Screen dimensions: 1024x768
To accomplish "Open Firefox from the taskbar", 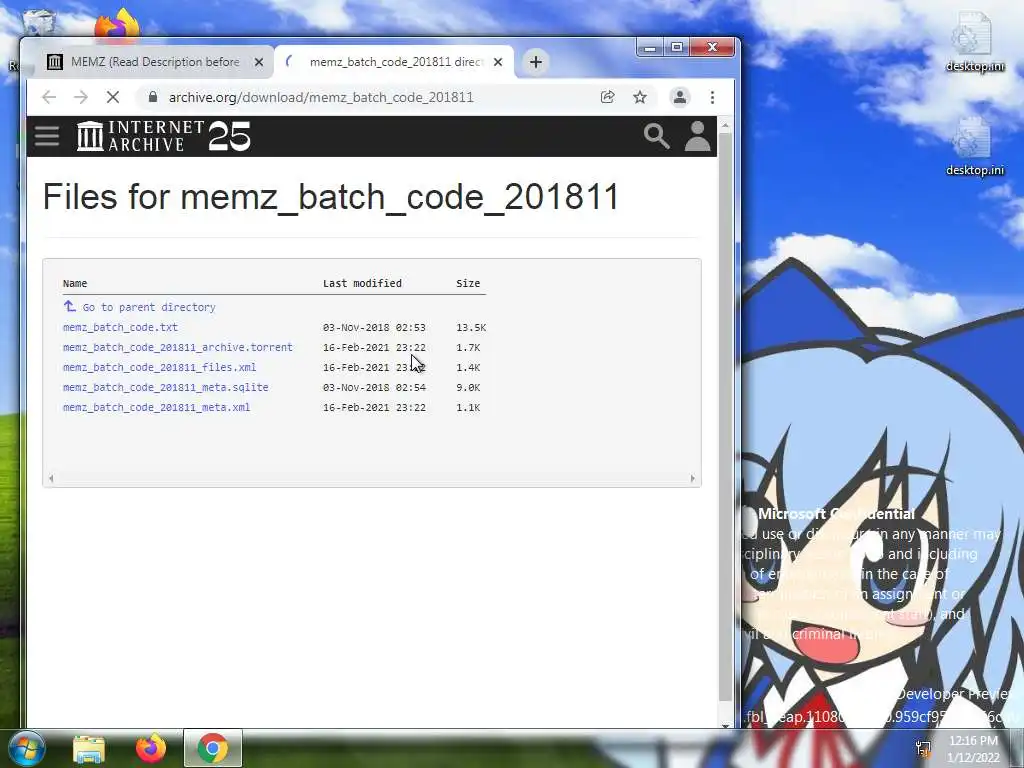I will 151,748.
